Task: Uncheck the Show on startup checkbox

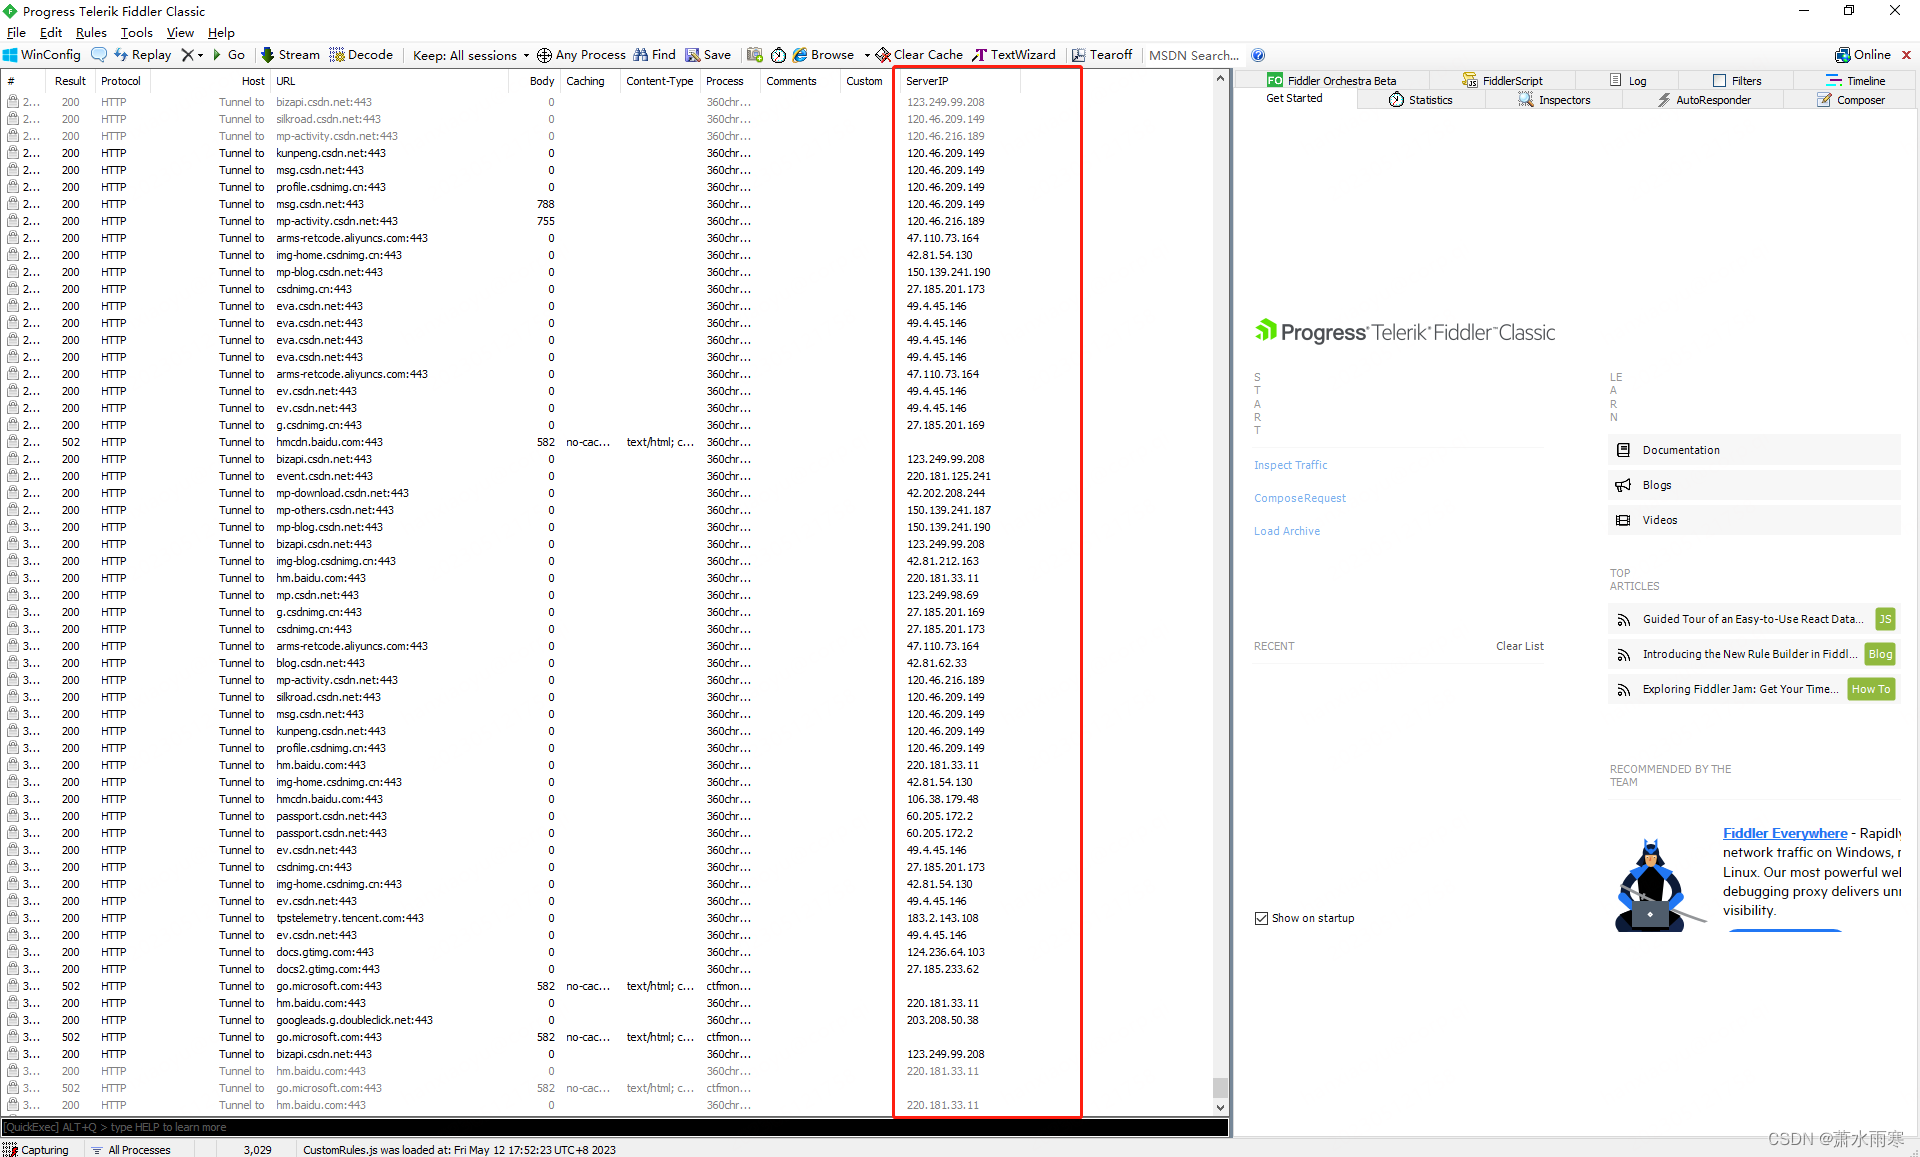Action: (1262, 918)
